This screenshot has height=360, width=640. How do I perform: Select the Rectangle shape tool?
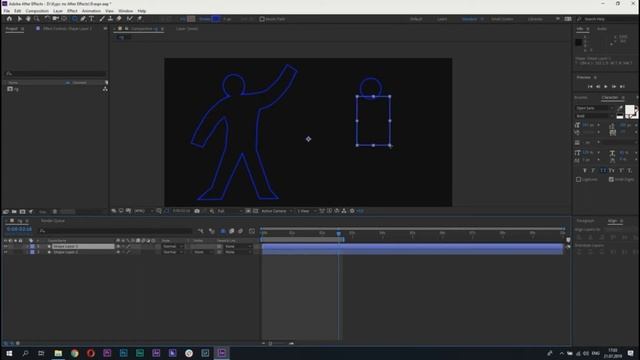pos(75,19)
